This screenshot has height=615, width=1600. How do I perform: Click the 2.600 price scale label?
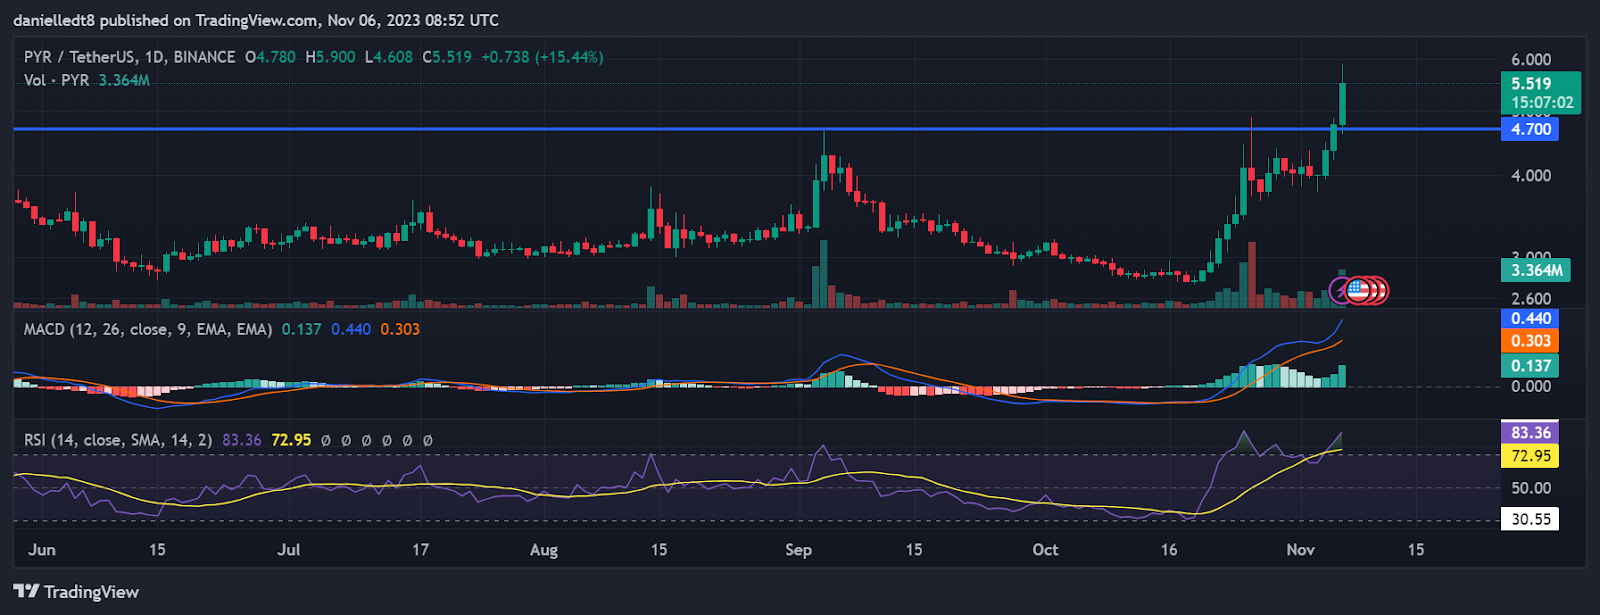pyautogui.click(x=1531, y=299)
